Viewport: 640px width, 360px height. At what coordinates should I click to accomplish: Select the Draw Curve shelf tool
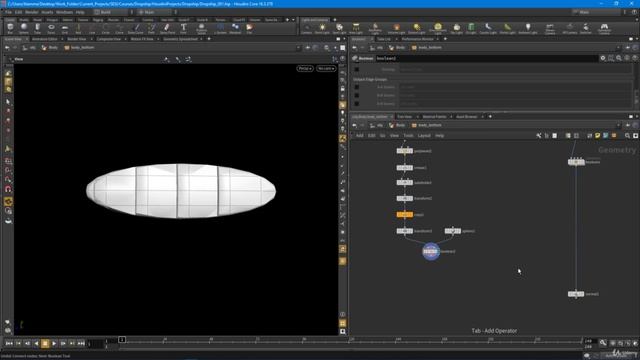point(136,29)
